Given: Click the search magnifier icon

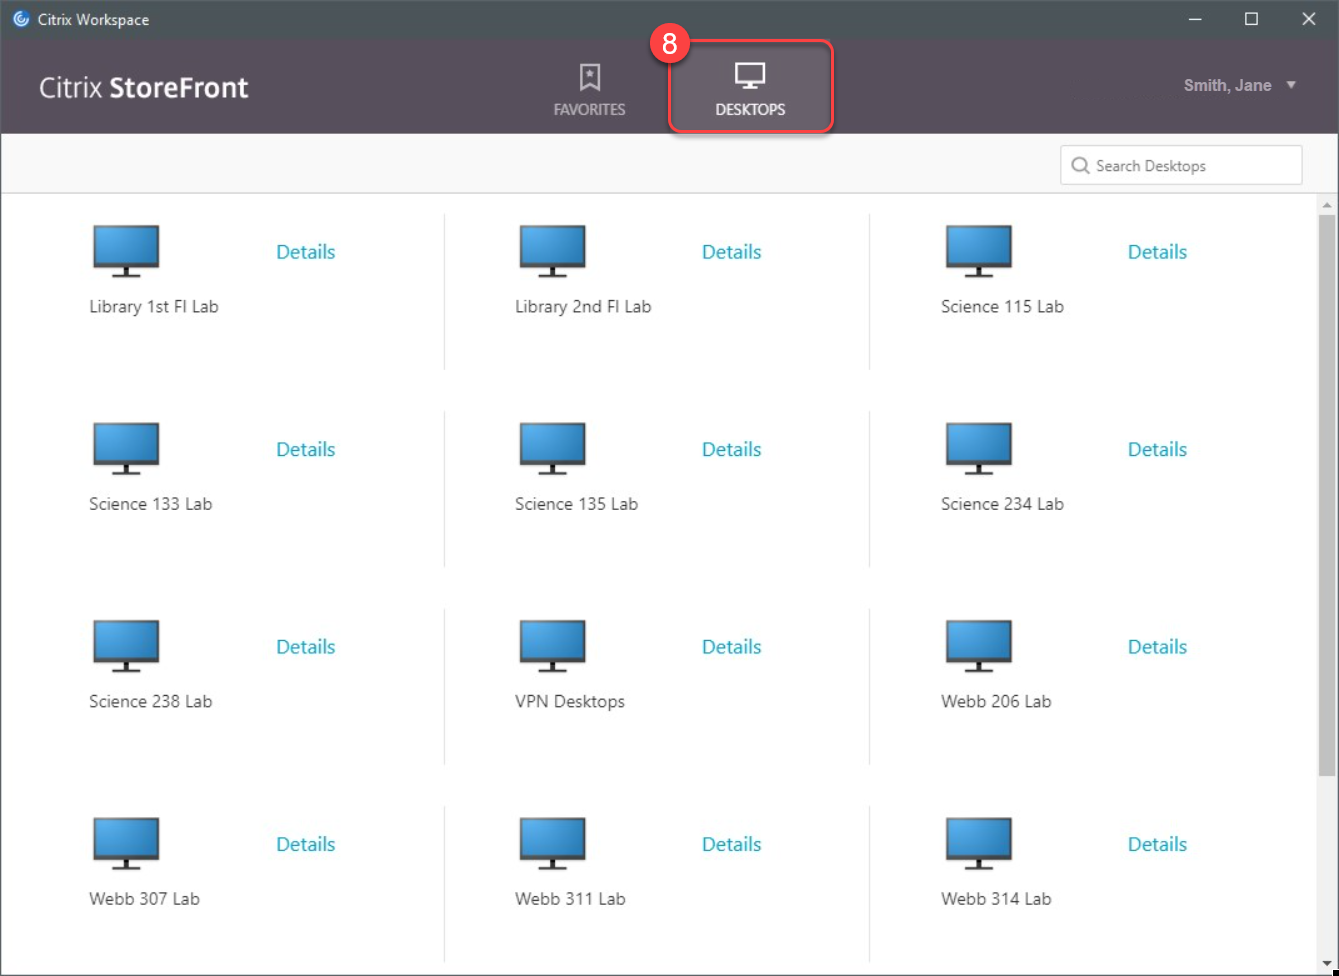Looking at the screenshot, I should tap(1080, 166).
